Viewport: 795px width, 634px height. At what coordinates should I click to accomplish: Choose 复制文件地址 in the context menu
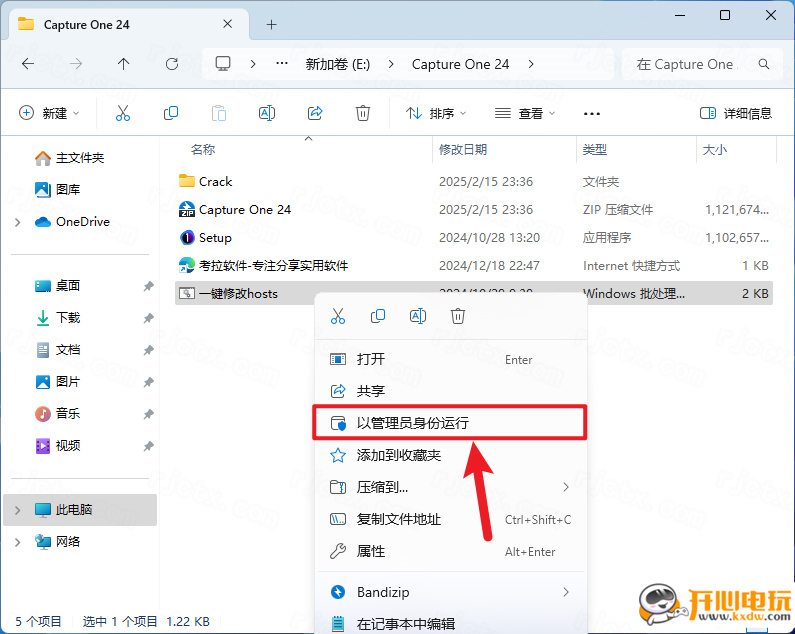click(x=451, y=519)
